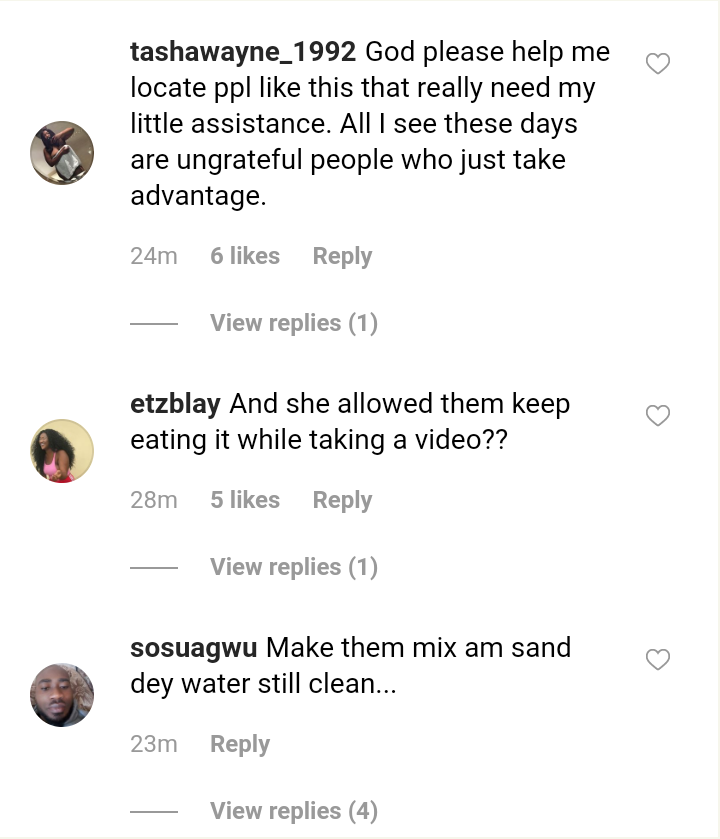Reply to tashawayne_1992's comment
The height and width of the screenshot is (839, 720).
click(342, 256)
